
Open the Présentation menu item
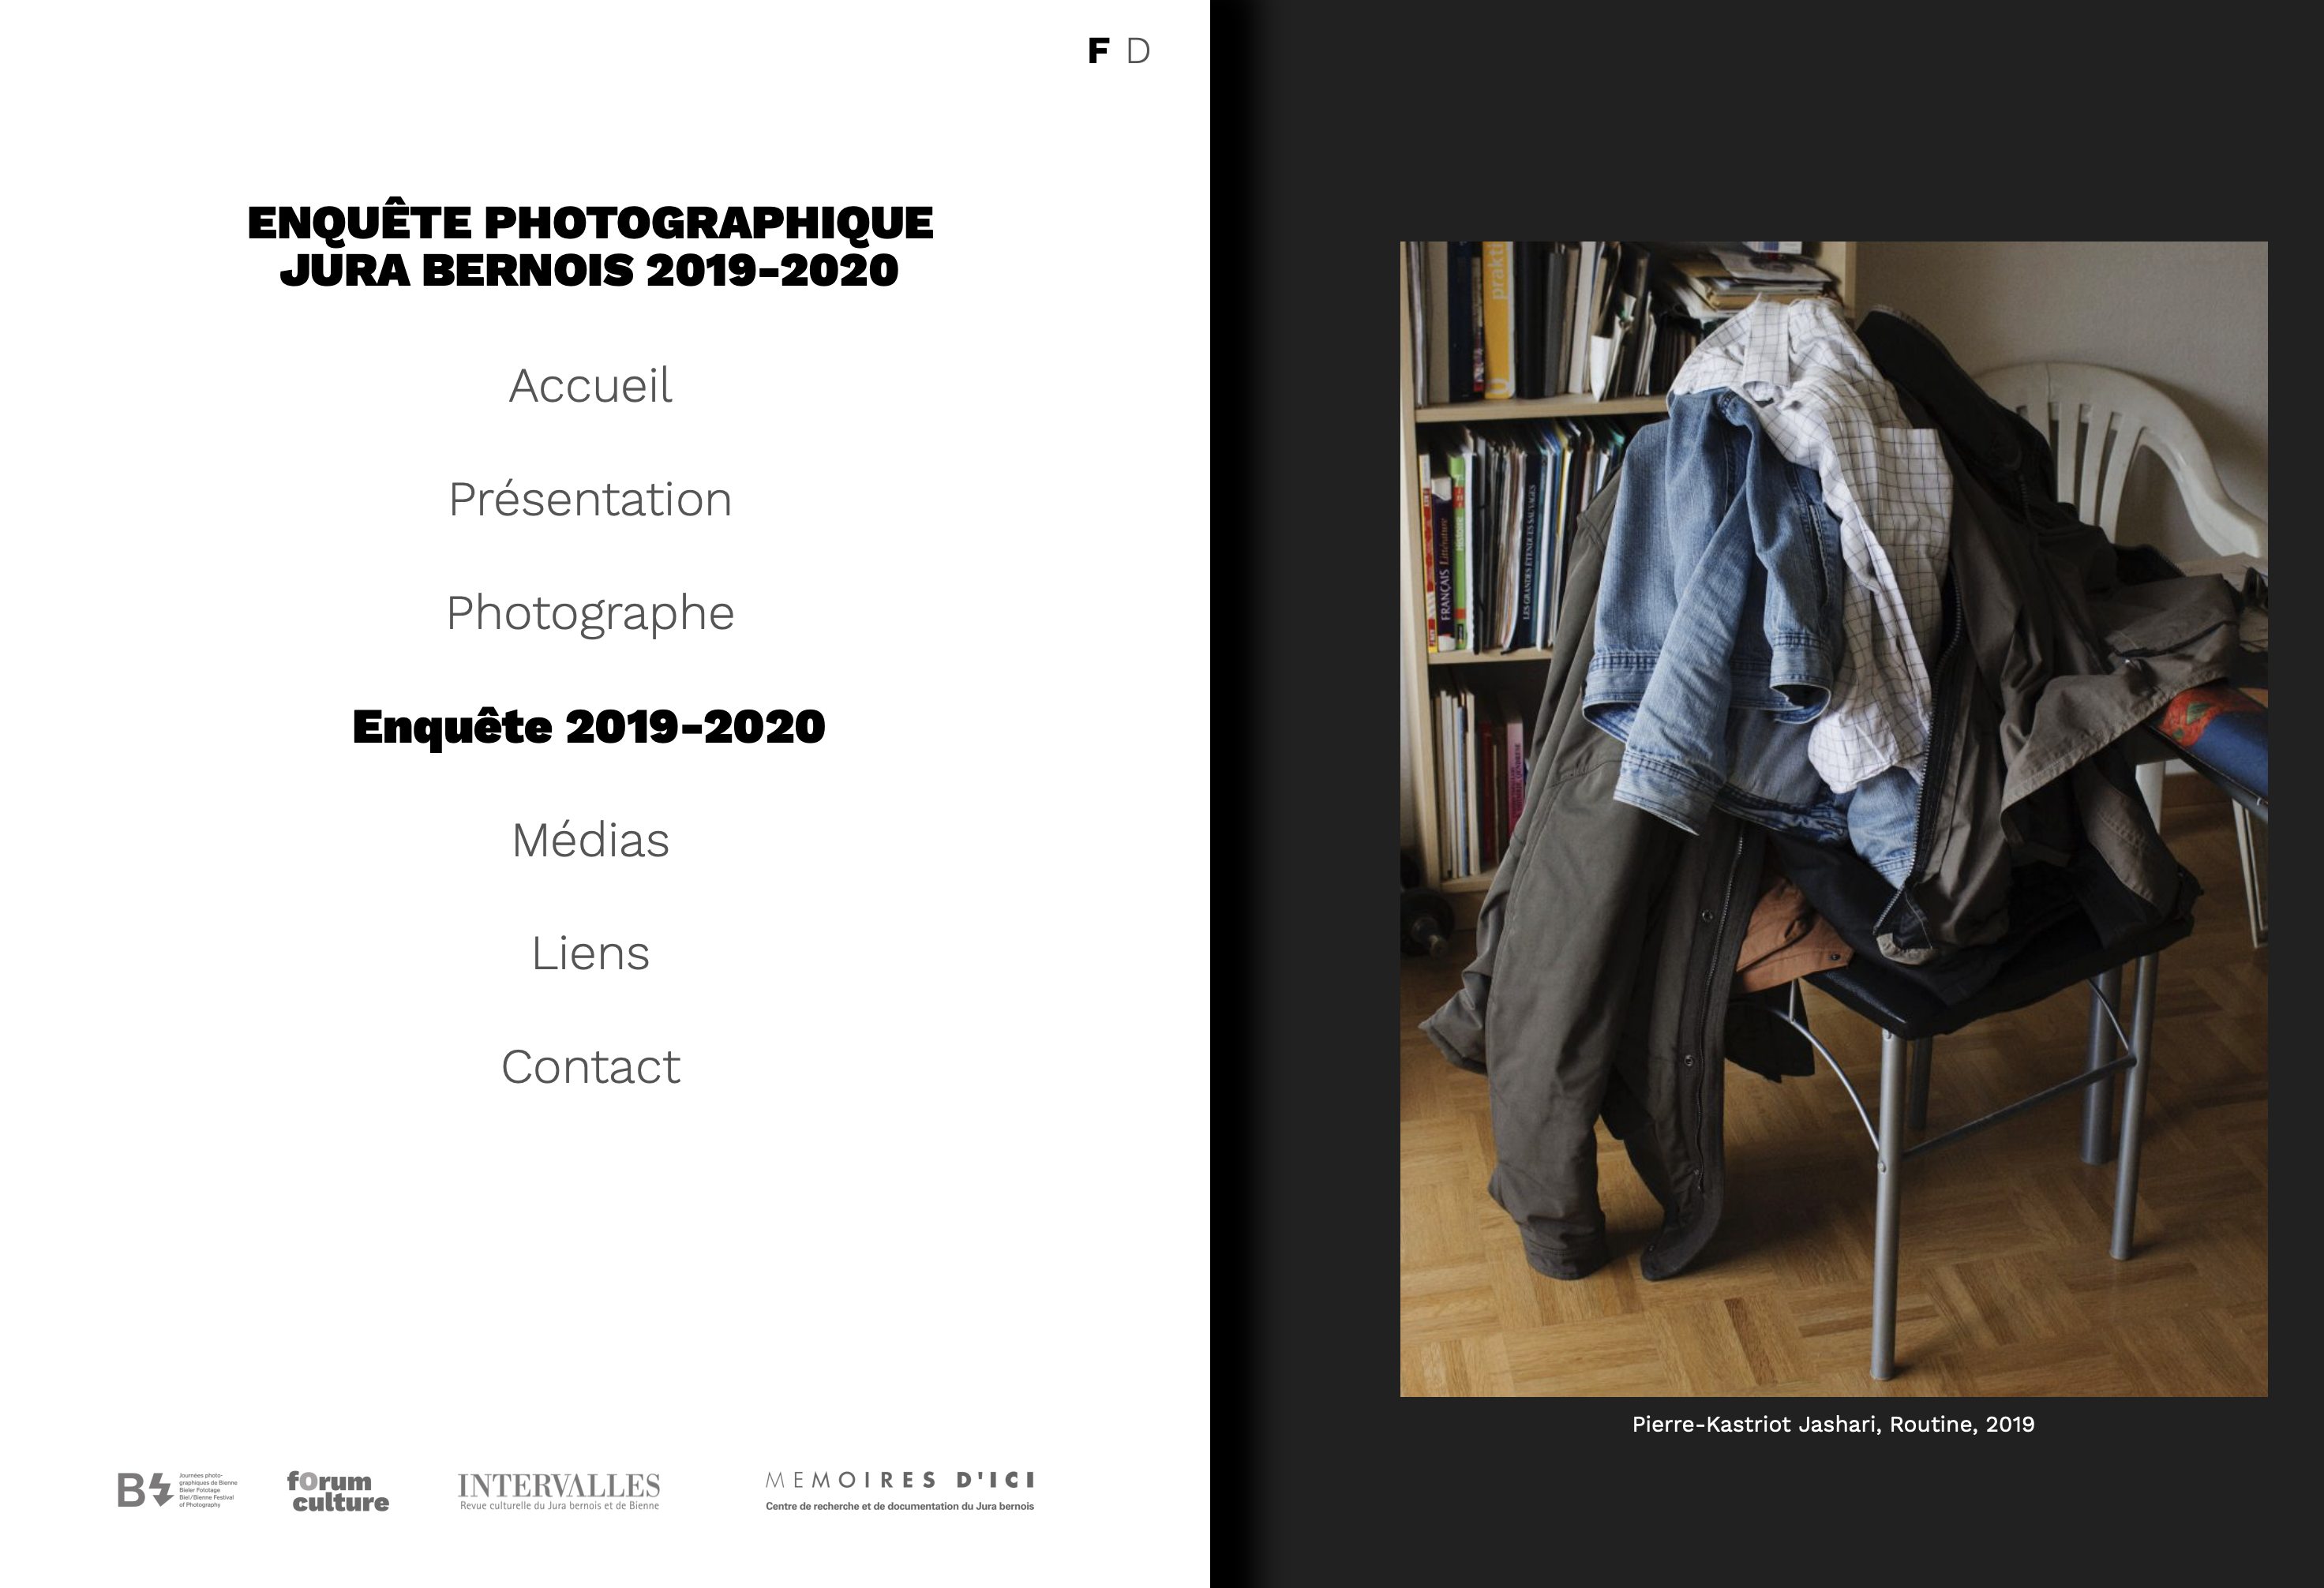[590, 499]
